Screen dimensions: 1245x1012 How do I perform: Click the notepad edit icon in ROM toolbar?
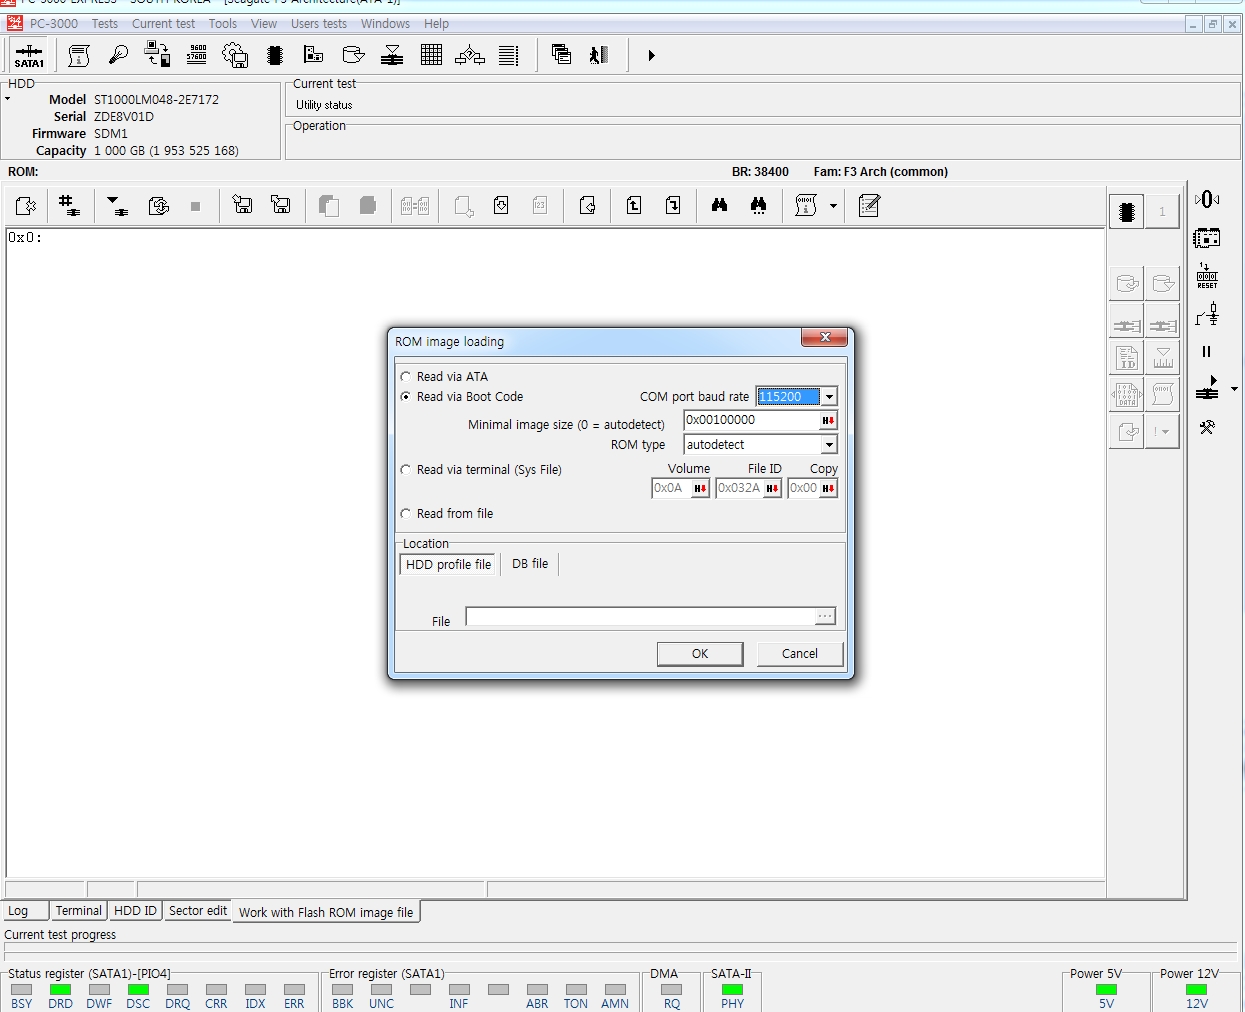869,205
